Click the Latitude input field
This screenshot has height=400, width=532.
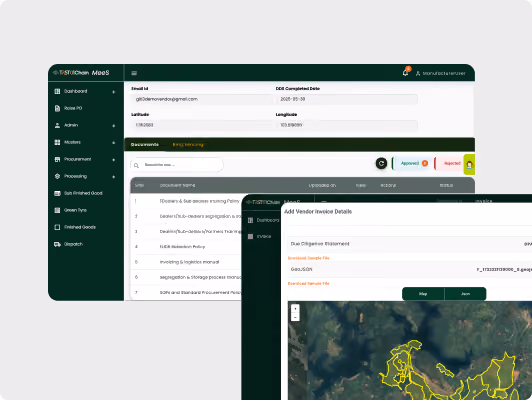click(202, 125)
